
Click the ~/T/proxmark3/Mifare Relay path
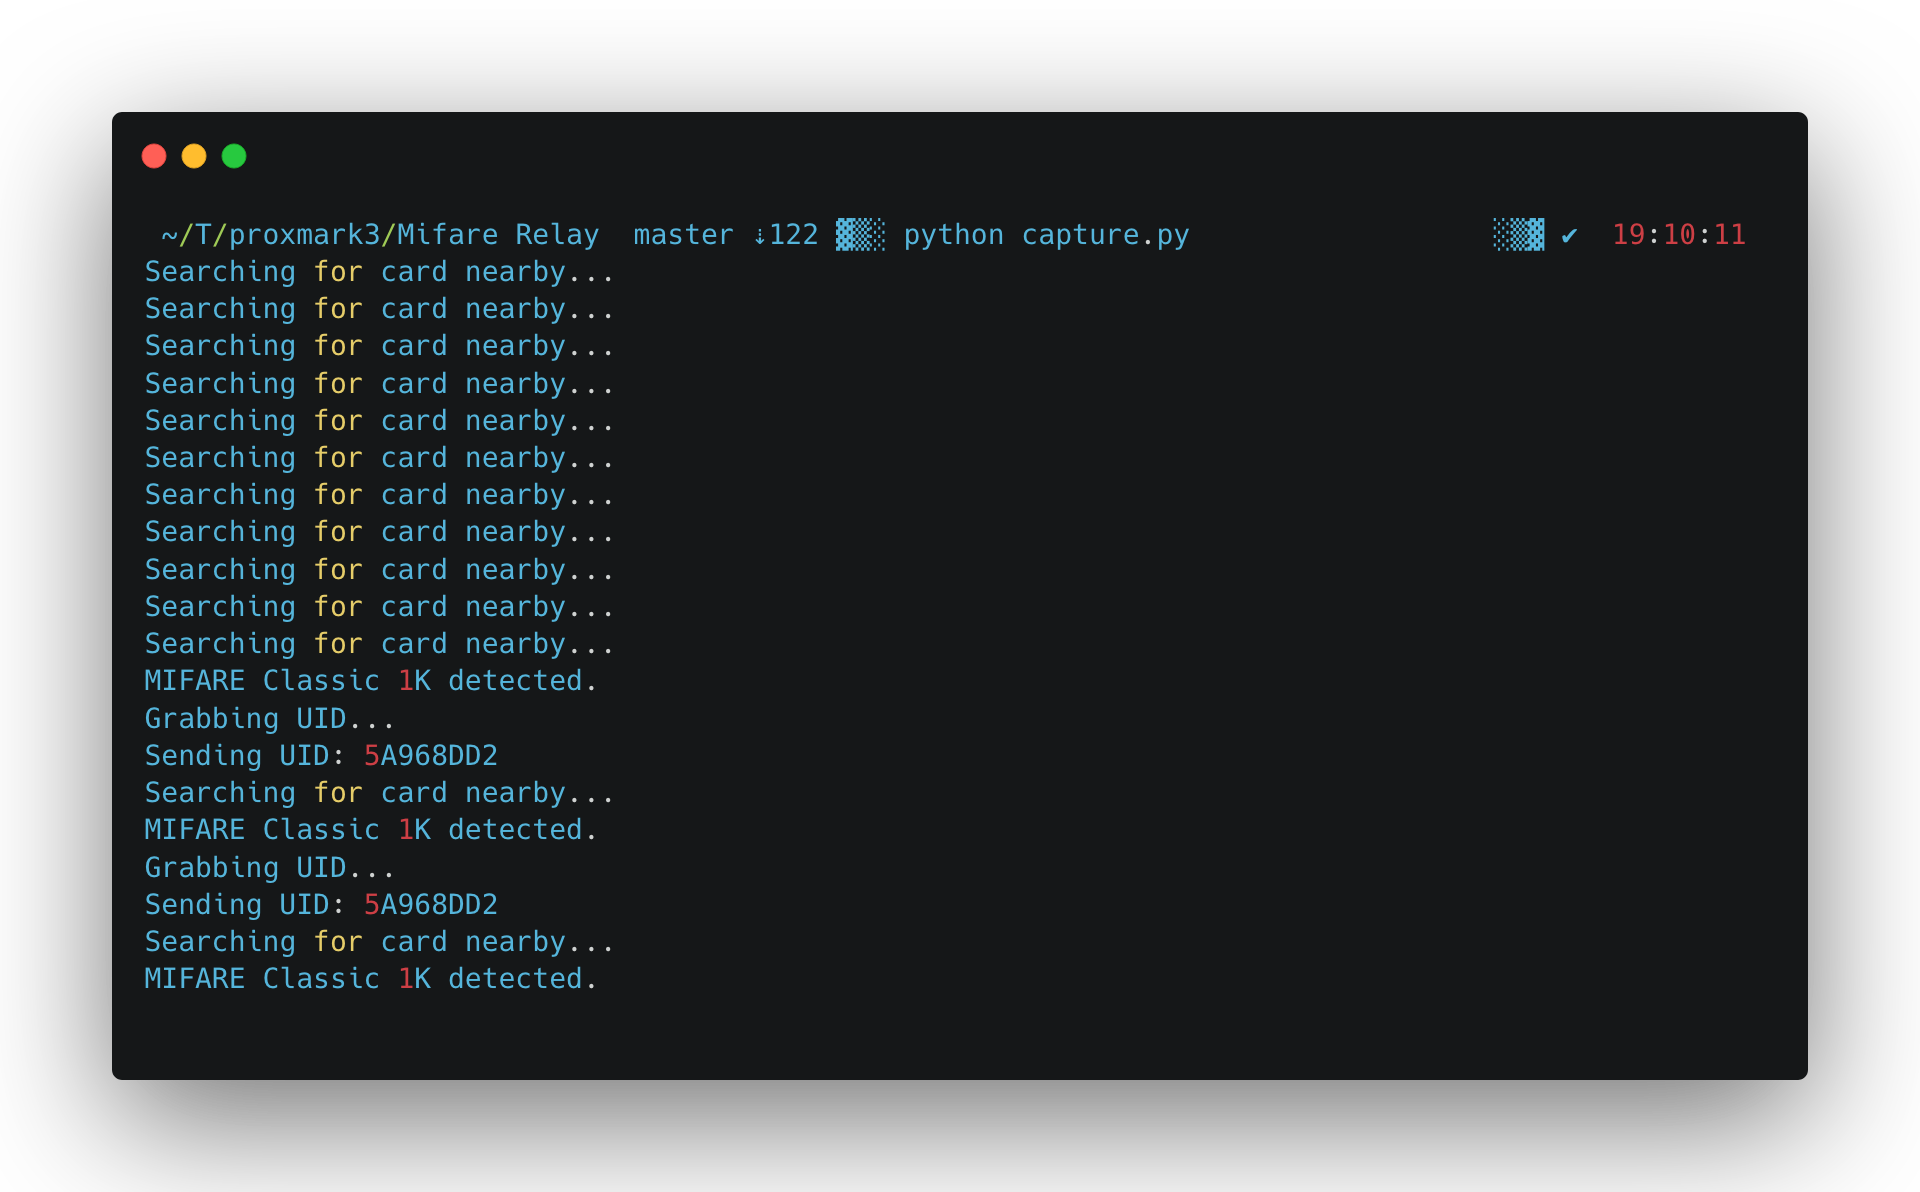(x=380, y=235)
